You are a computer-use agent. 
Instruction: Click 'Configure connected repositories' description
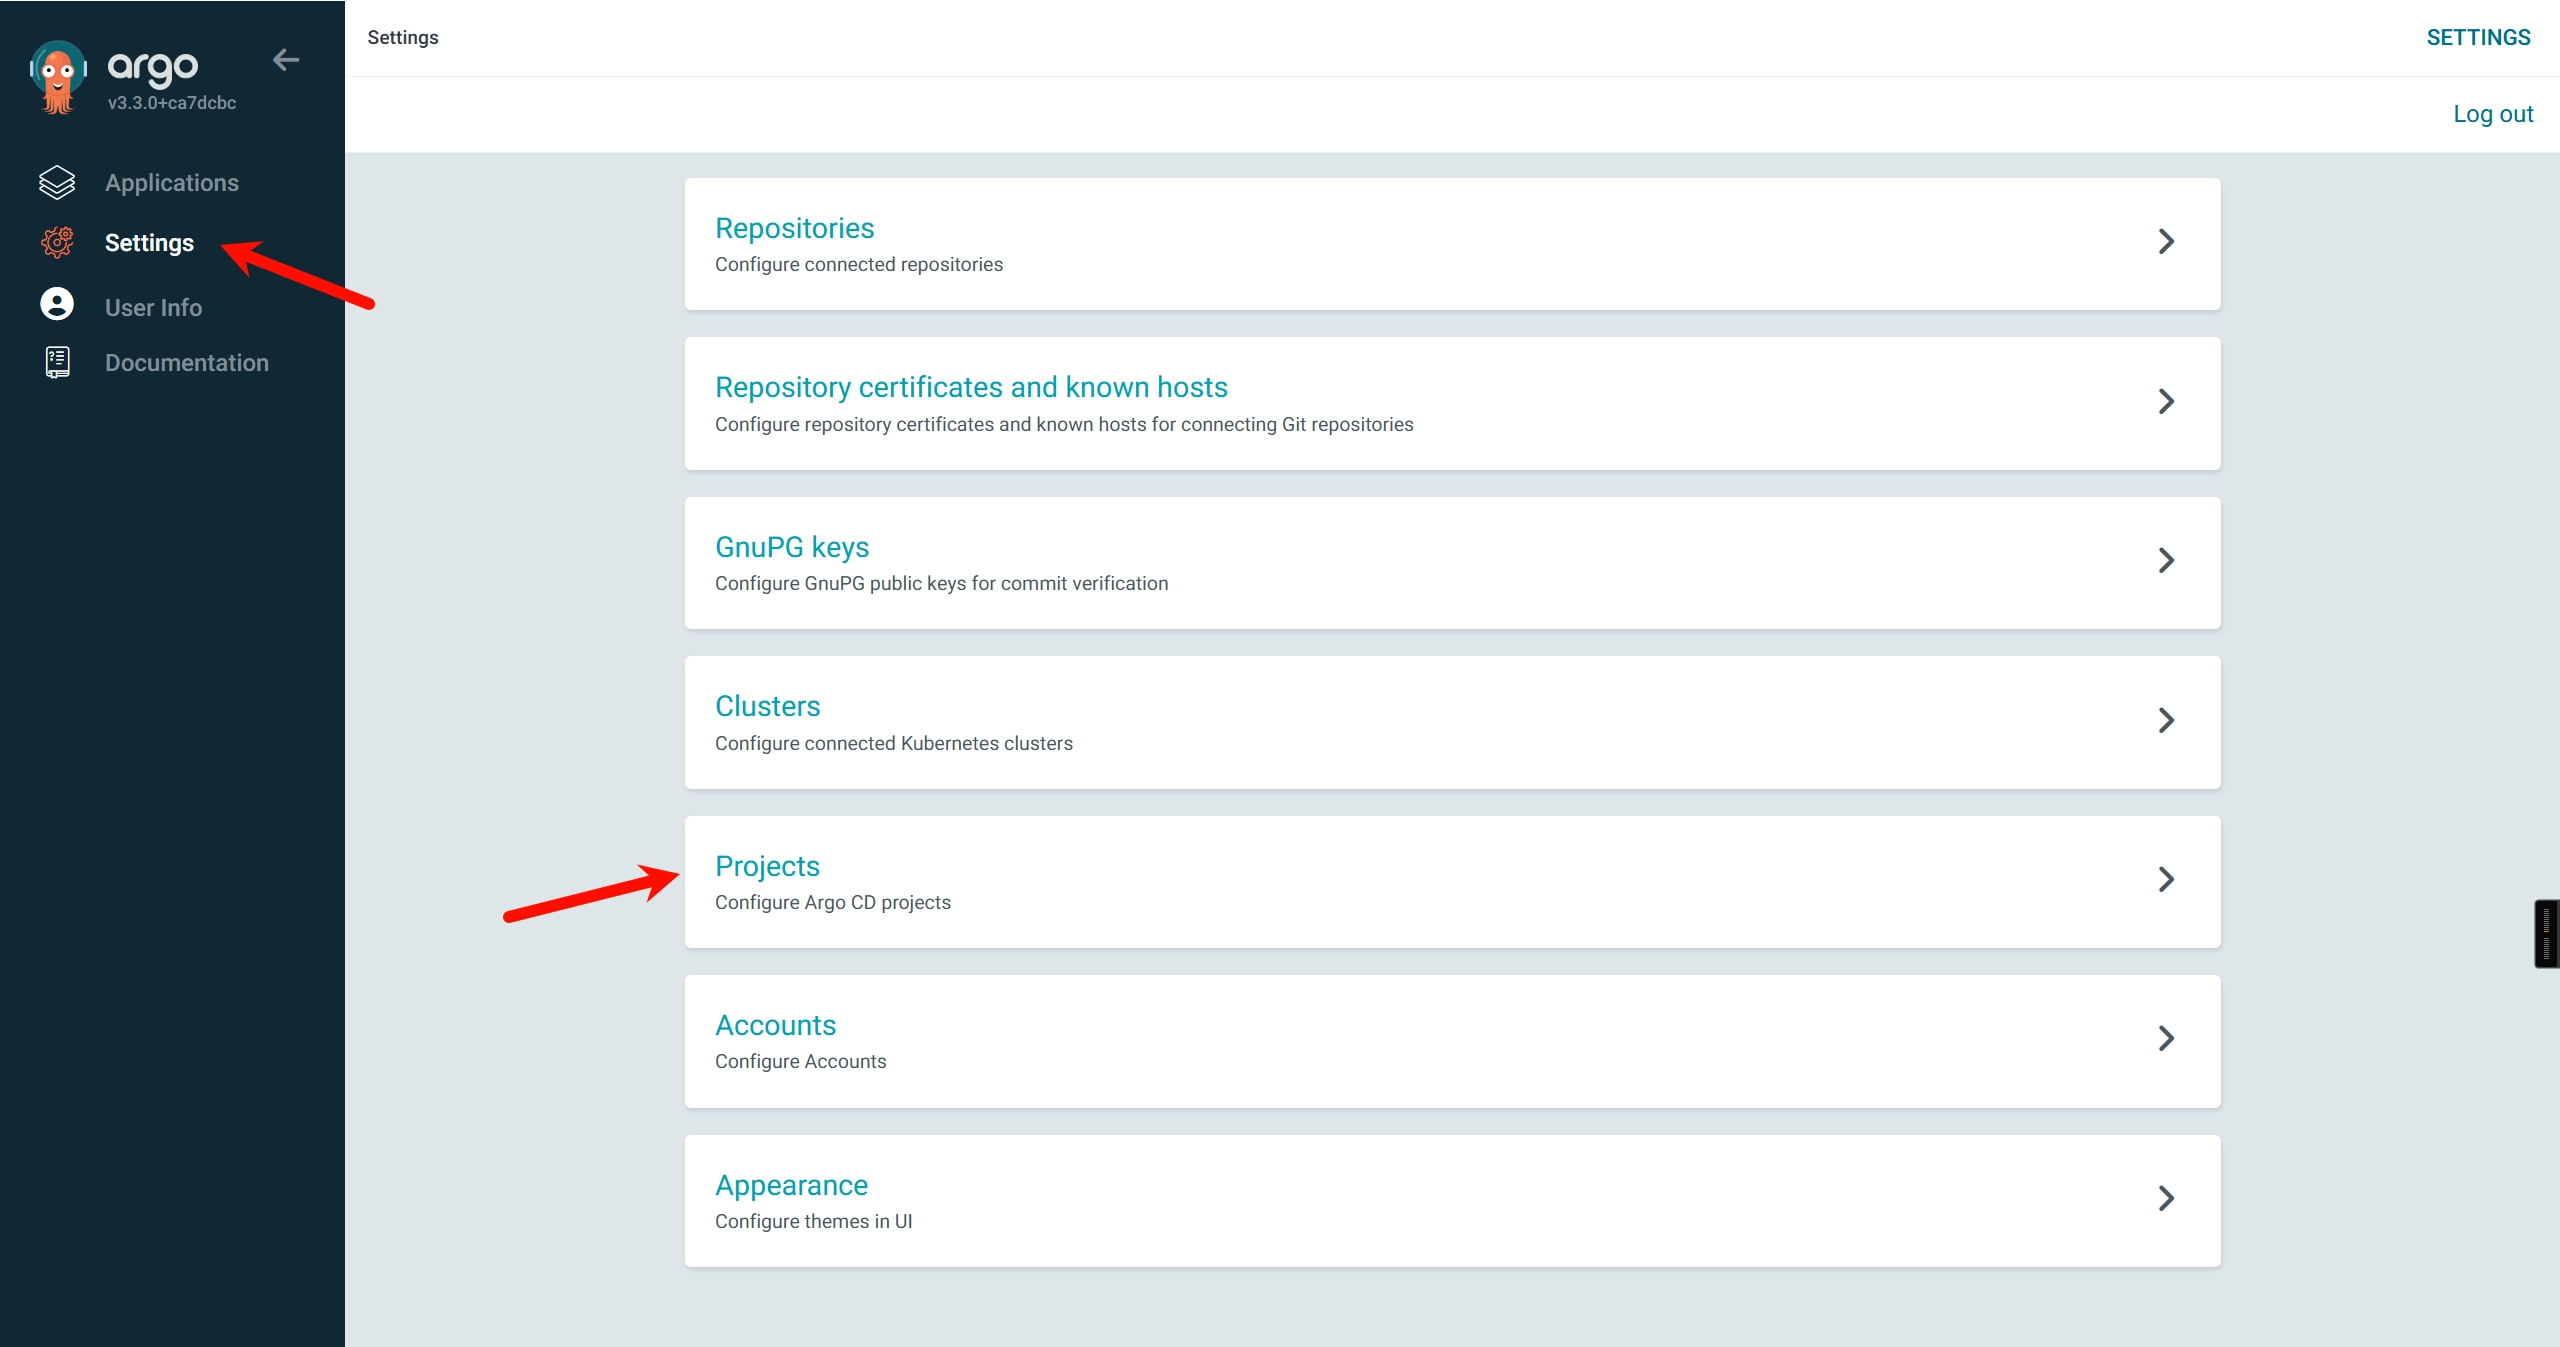[858, 264]
